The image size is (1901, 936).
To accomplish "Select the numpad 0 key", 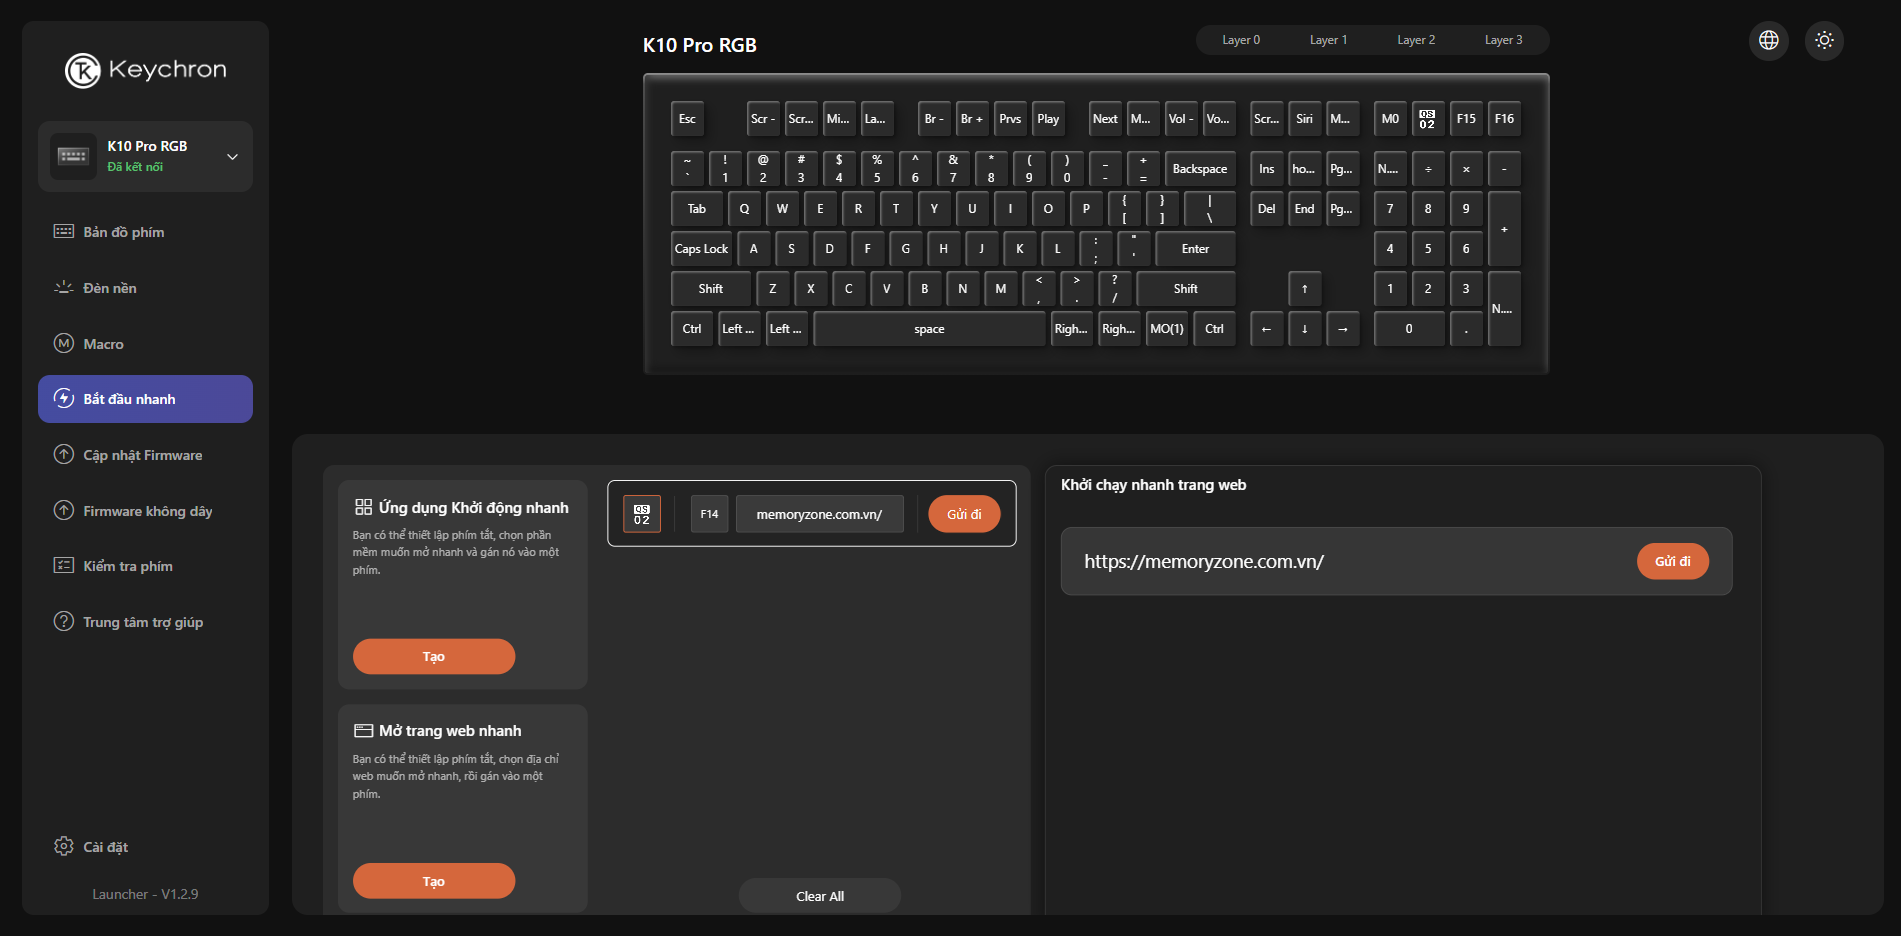I will coord(1409,329).
